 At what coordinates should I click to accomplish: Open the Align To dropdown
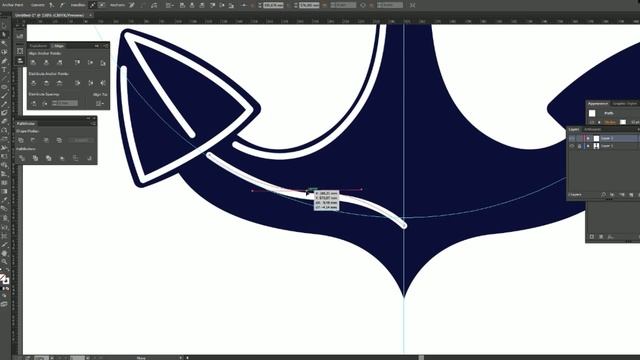pos(100,104)
